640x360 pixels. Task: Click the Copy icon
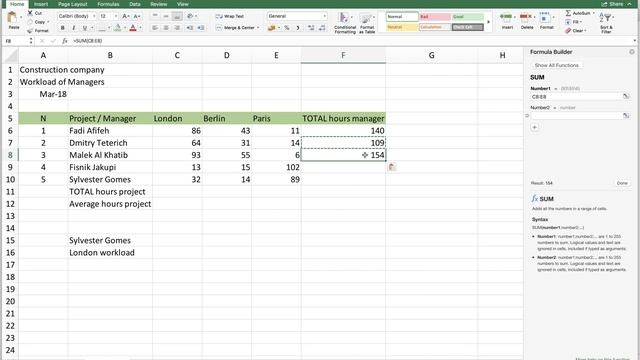click(30, 22)
